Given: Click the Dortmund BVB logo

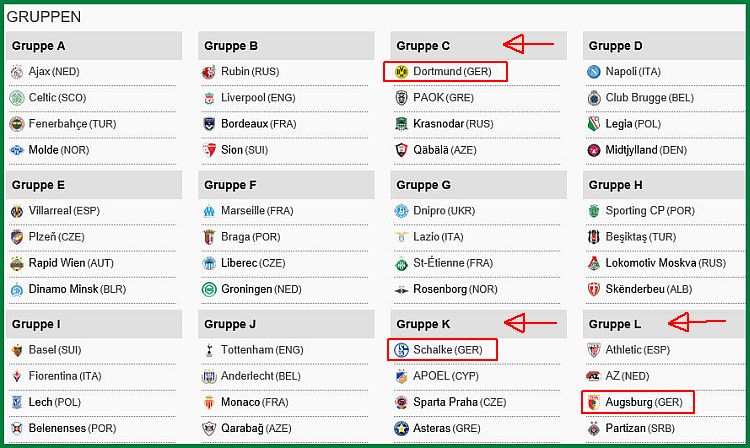Looking at the screenshot, I should point(401,72).
